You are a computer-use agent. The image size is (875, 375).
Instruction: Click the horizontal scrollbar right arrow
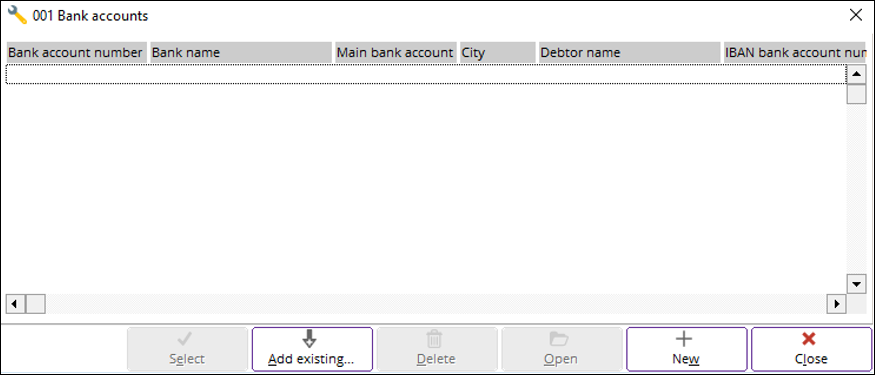836,304
